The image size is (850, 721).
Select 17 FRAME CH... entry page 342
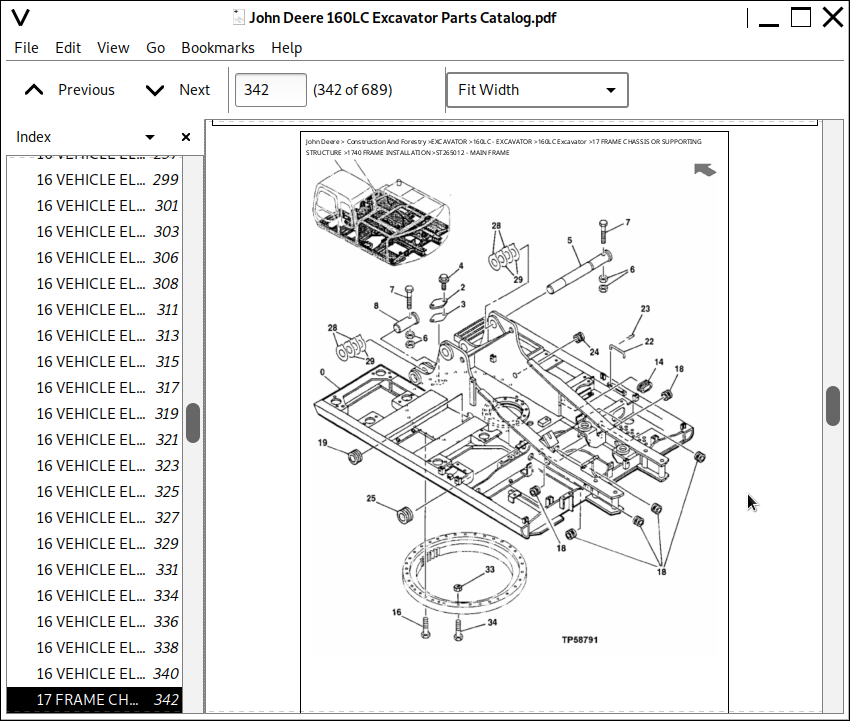(95, 700)
